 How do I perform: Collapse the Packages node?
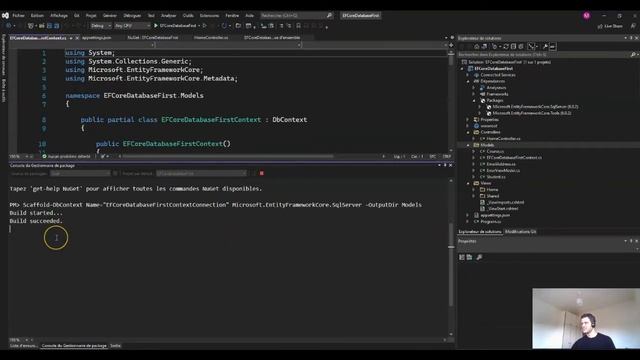474,100
